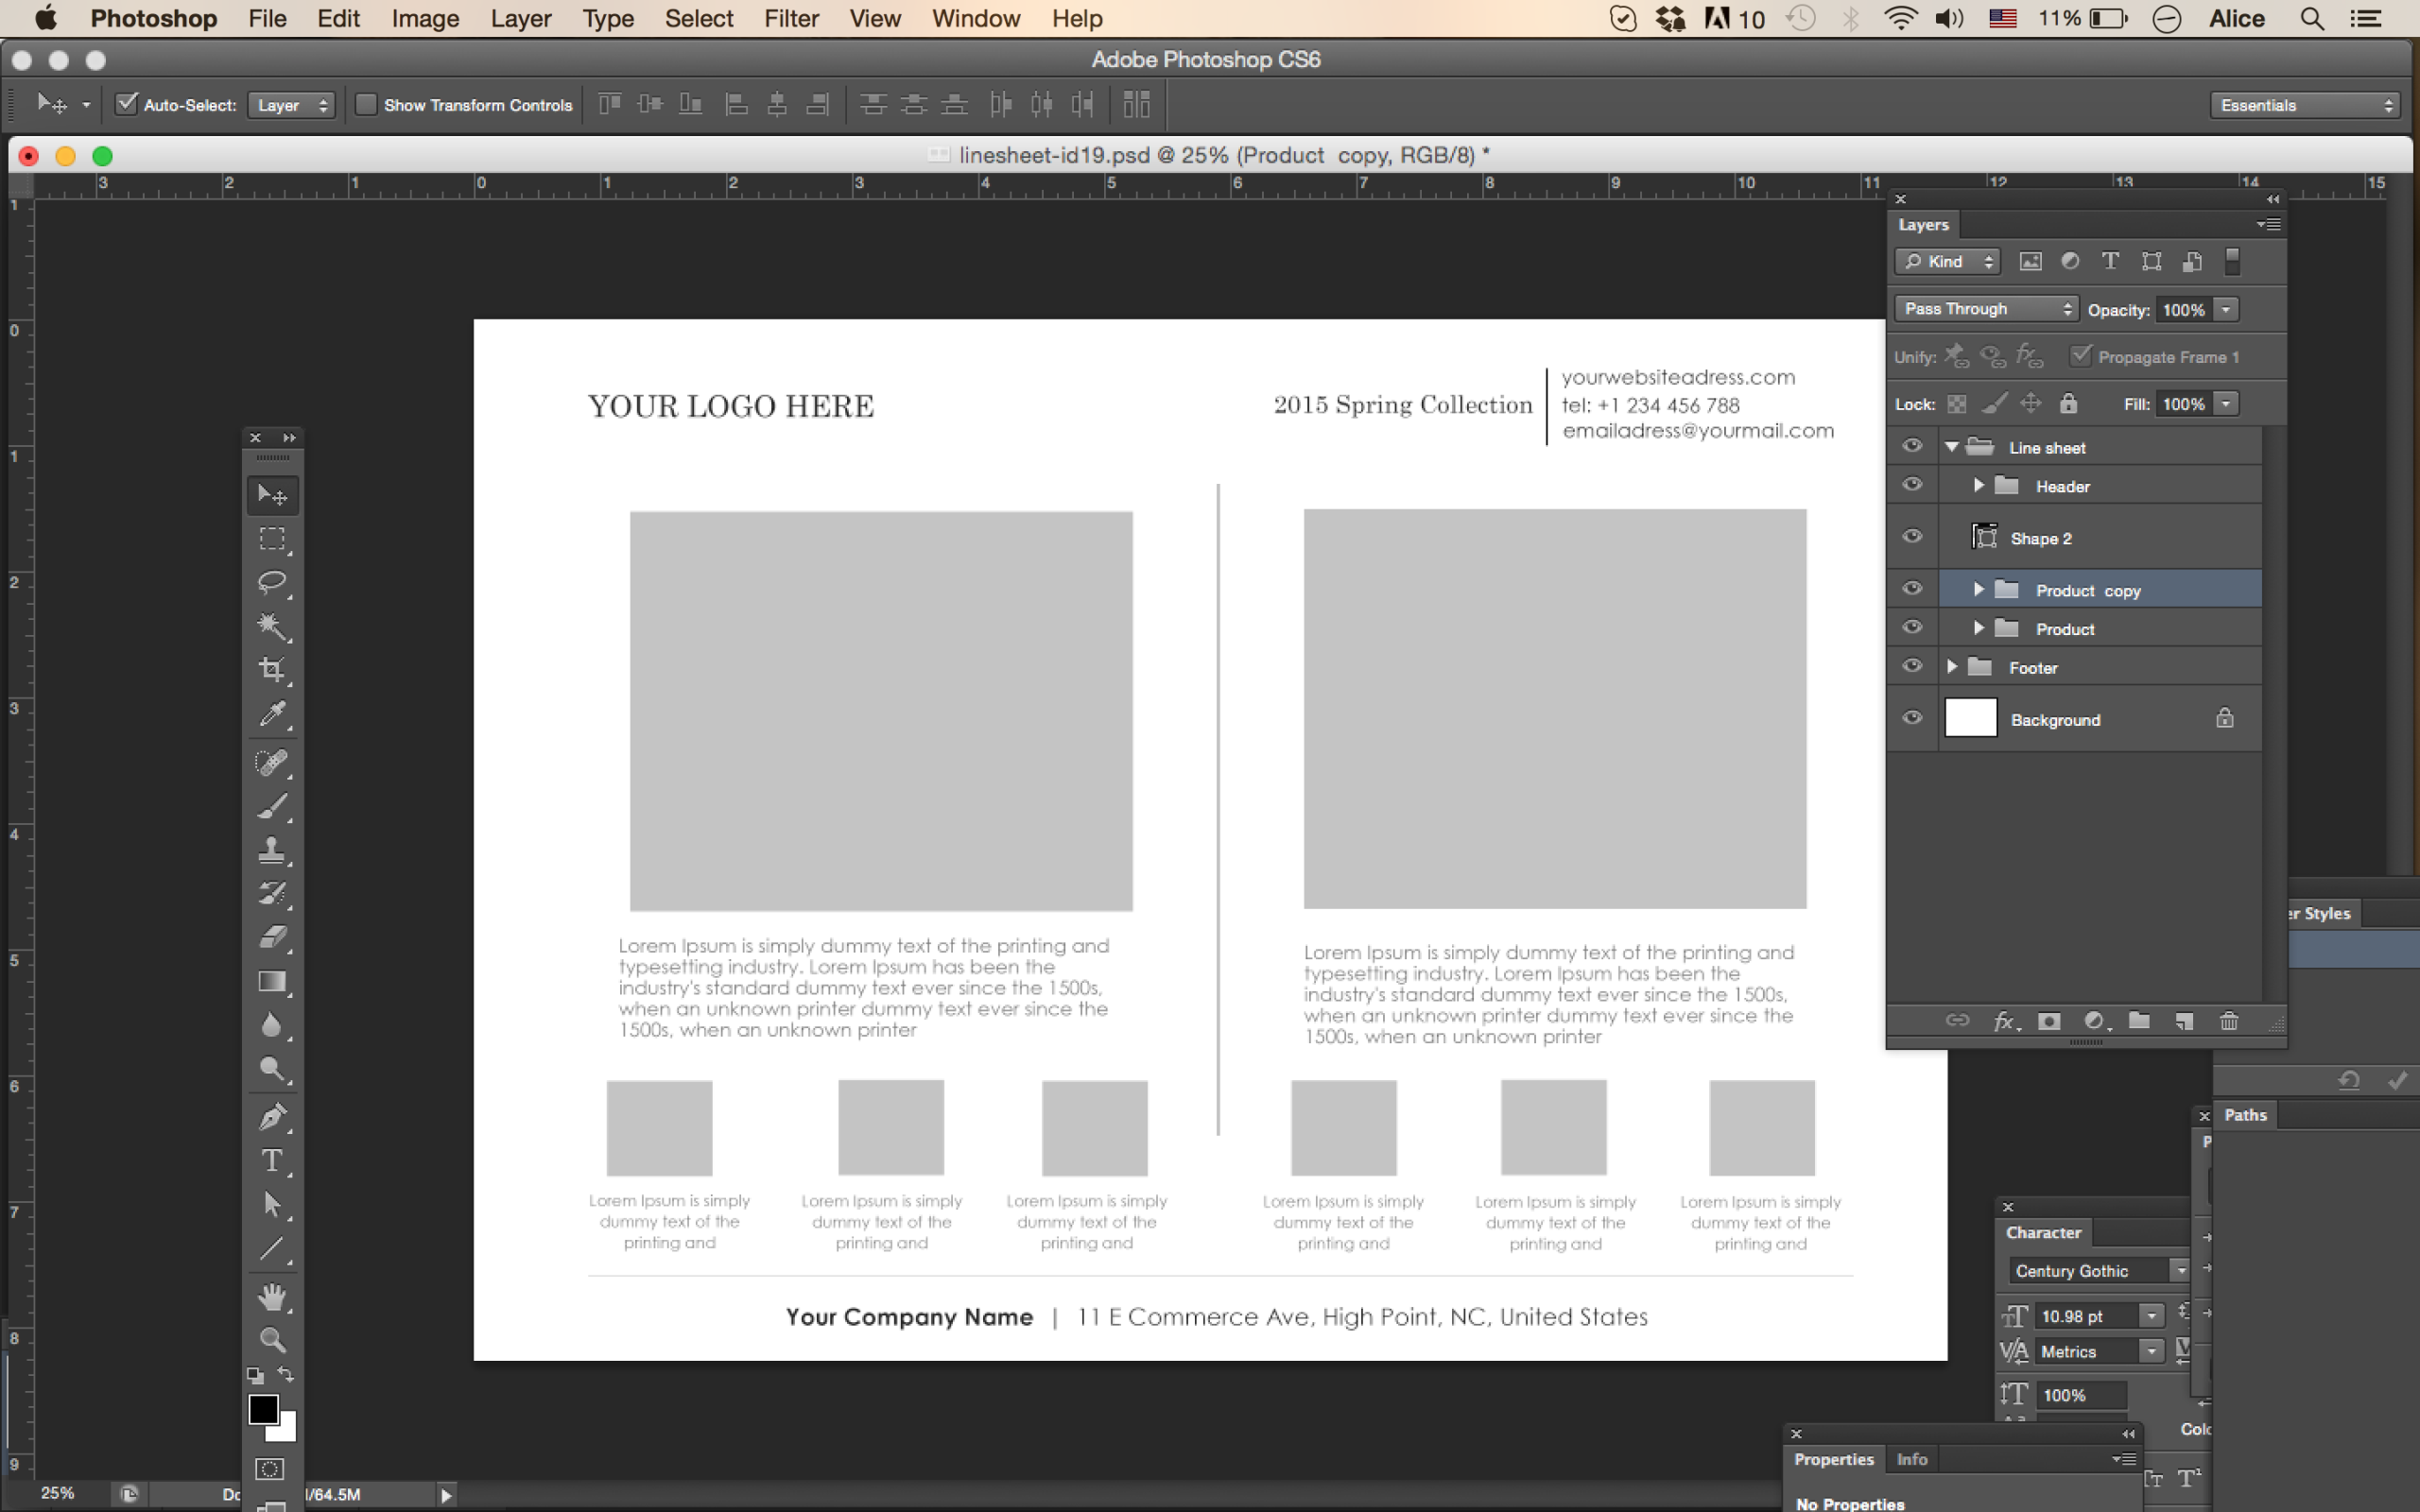Delete layer using trash icon
This screenshot has height=1512, width=2420.
click(2229, 1021)
